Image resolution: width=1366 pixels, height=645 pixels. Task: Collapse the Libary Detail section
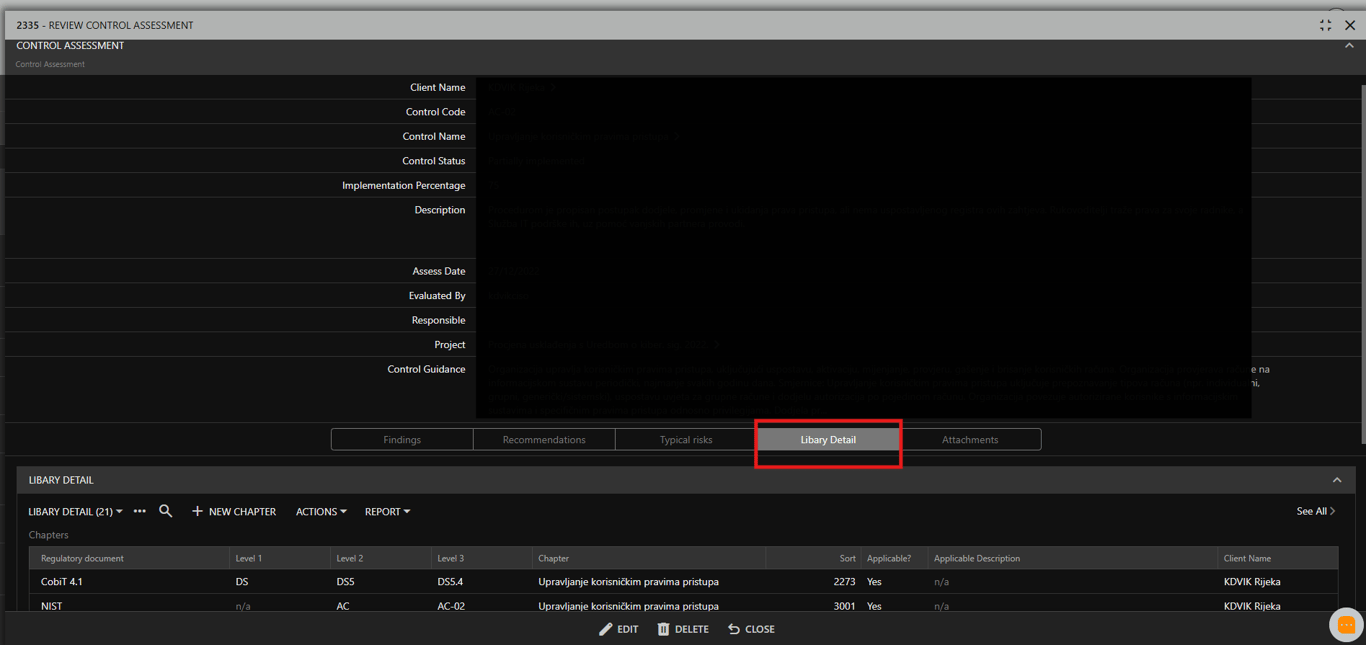(x=1337, y=480)
